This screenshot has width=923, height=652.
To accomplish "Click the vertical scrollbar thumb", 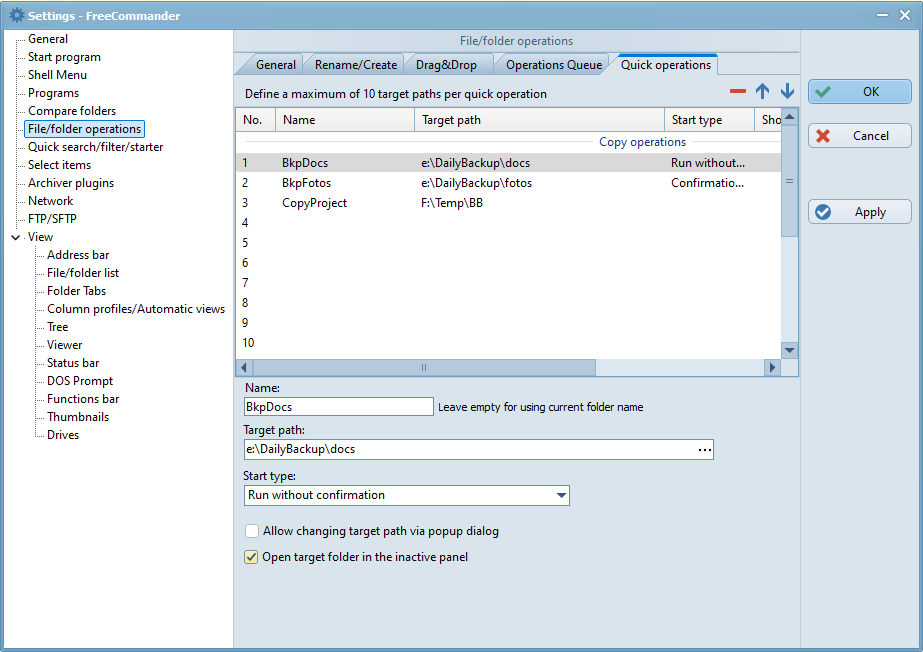I will click(x=789, y=181).
